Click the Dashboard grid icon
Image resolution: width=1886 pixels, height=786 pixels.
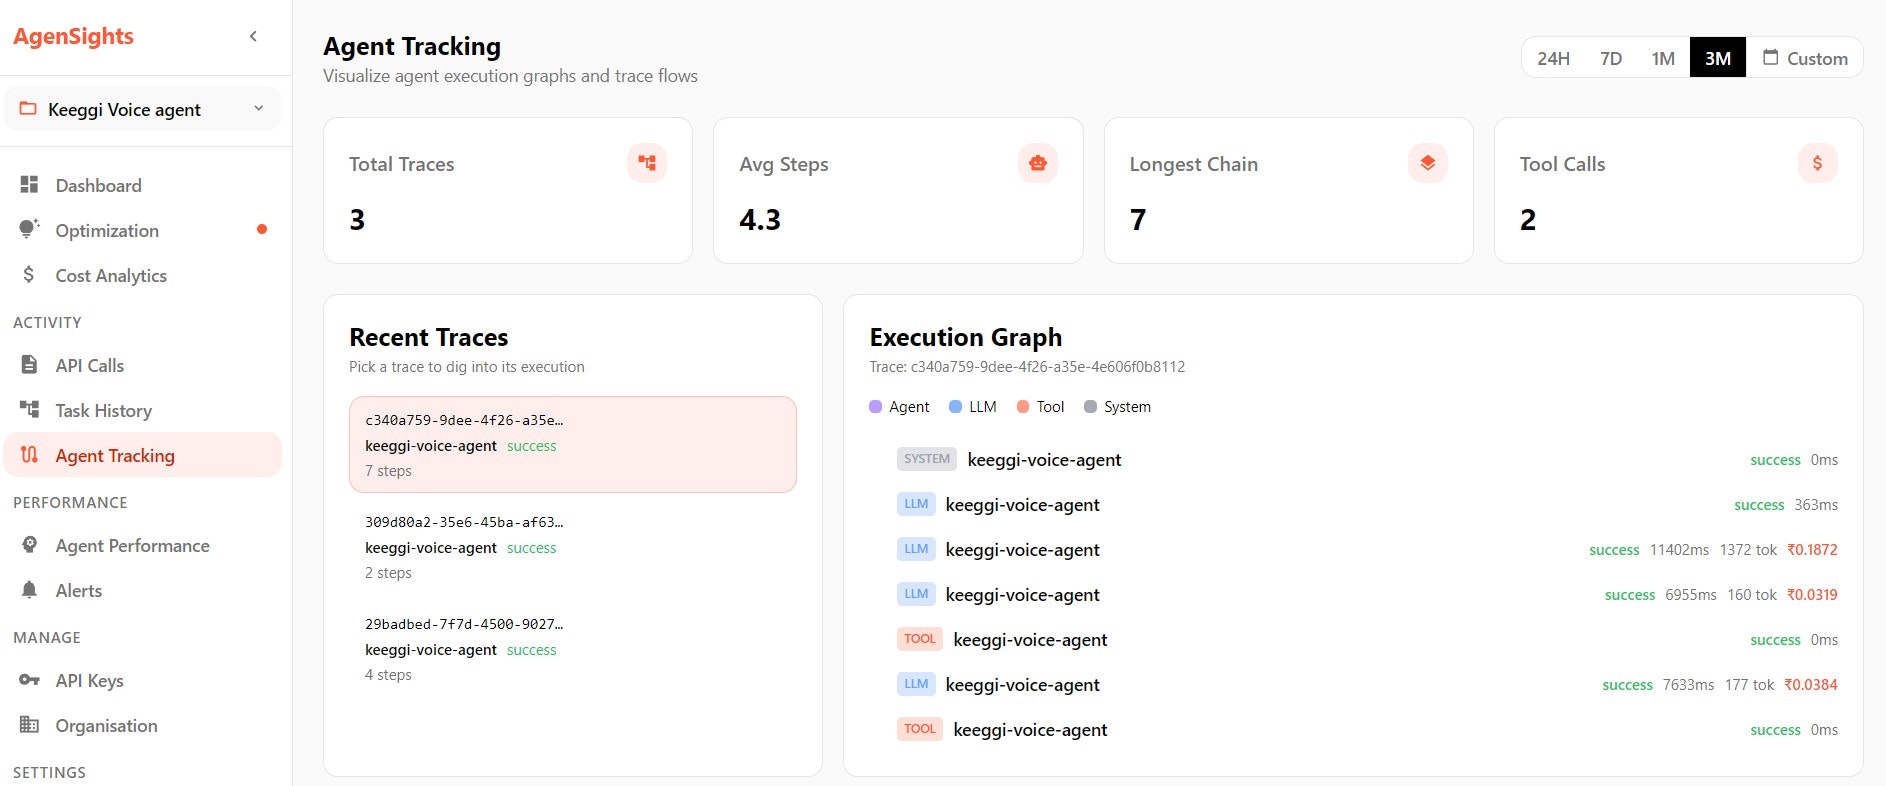(29, 185)
